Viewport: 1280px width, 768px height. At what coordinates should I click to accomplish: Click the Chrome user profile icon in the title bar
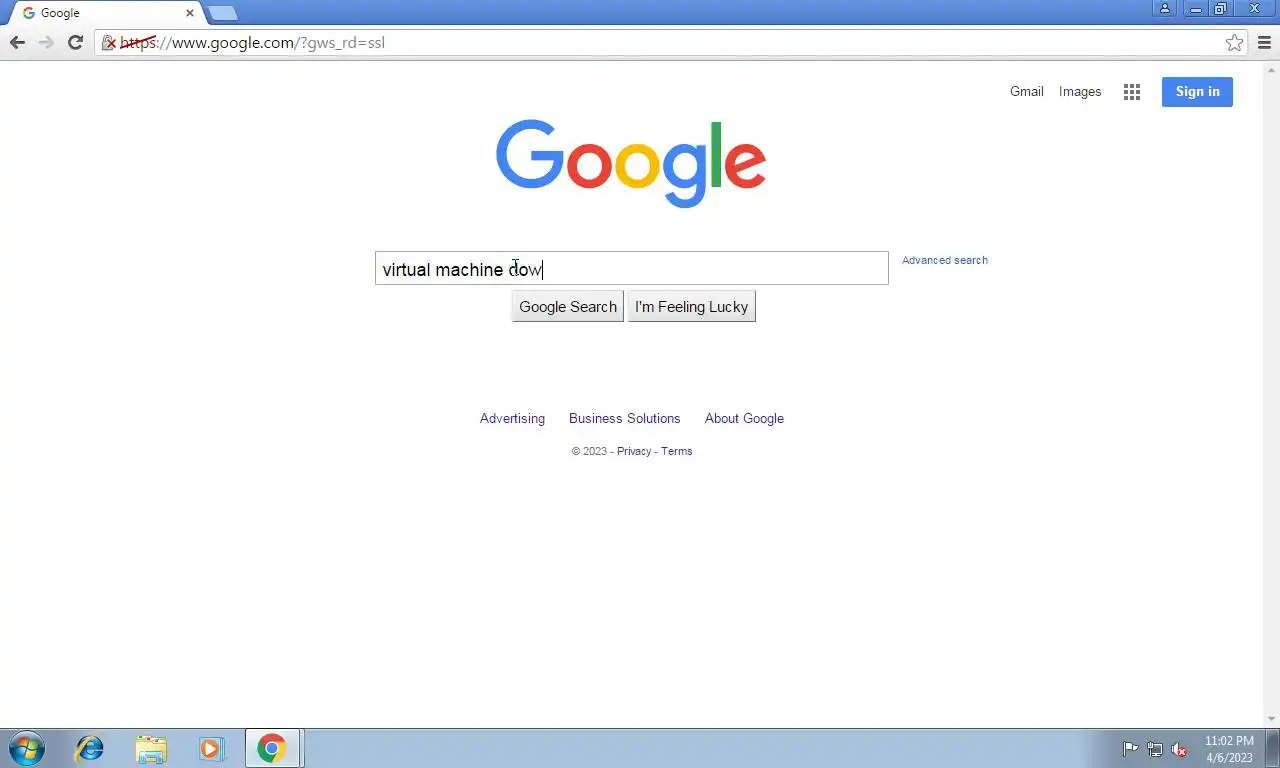point(1165,8)
